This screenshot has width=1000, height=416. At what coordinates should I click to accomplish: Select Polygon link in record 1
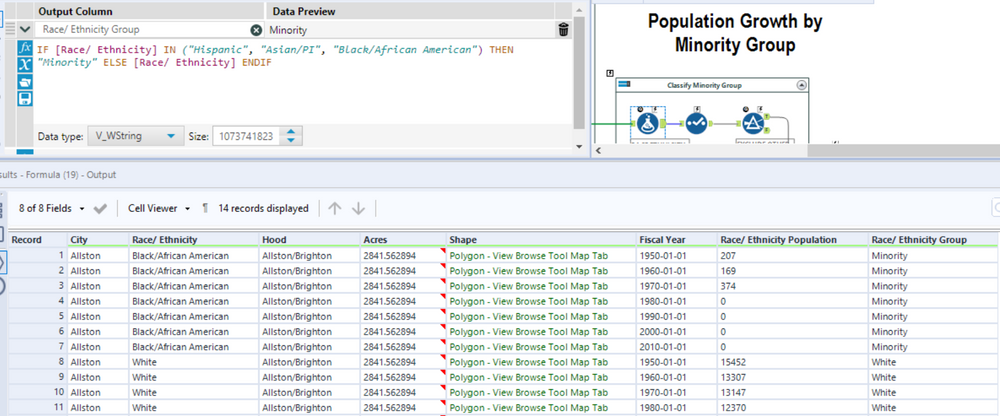tap(529, 255)
